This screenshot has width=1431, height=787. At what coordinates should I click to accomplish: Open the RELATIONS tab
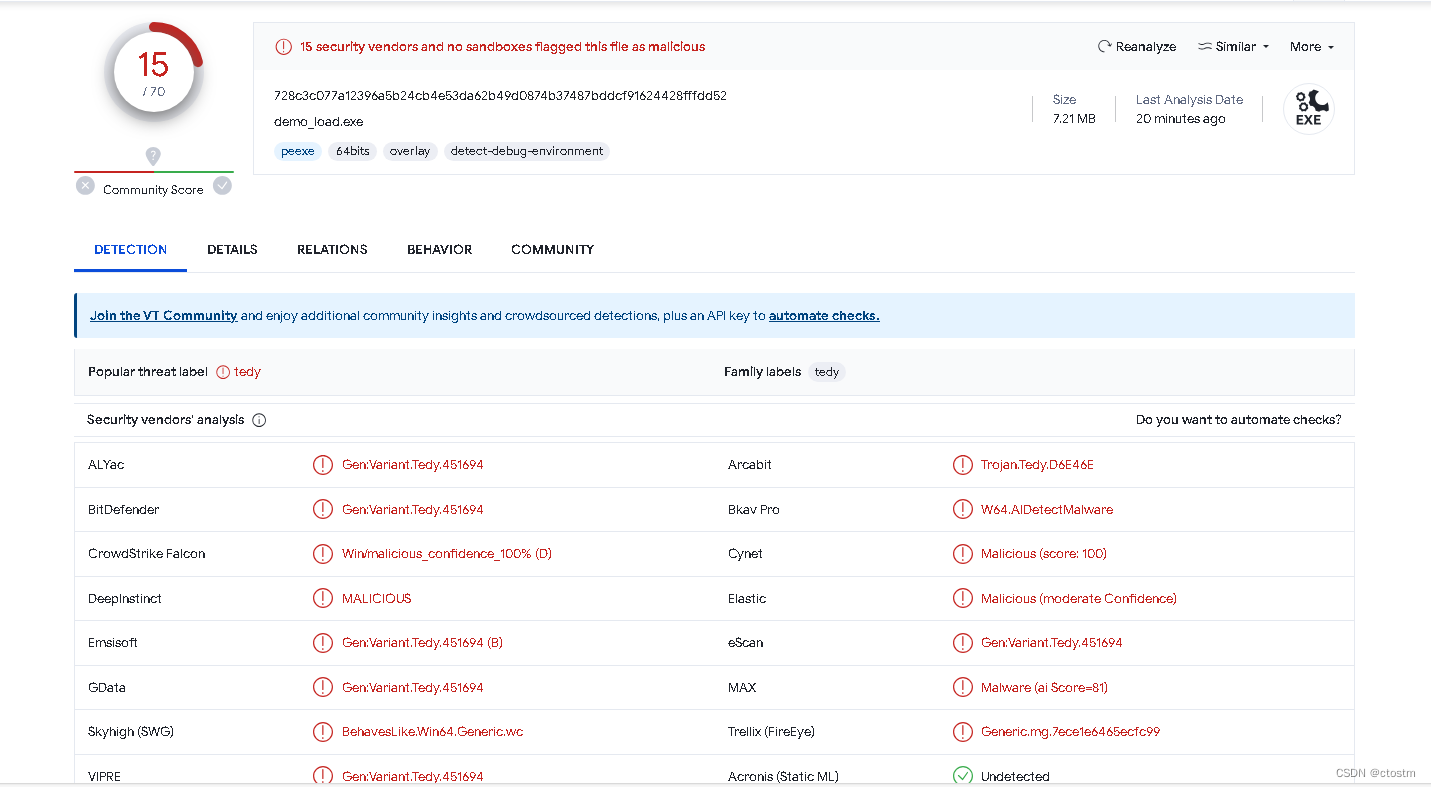pyautogui.click(x=332, y=250)
